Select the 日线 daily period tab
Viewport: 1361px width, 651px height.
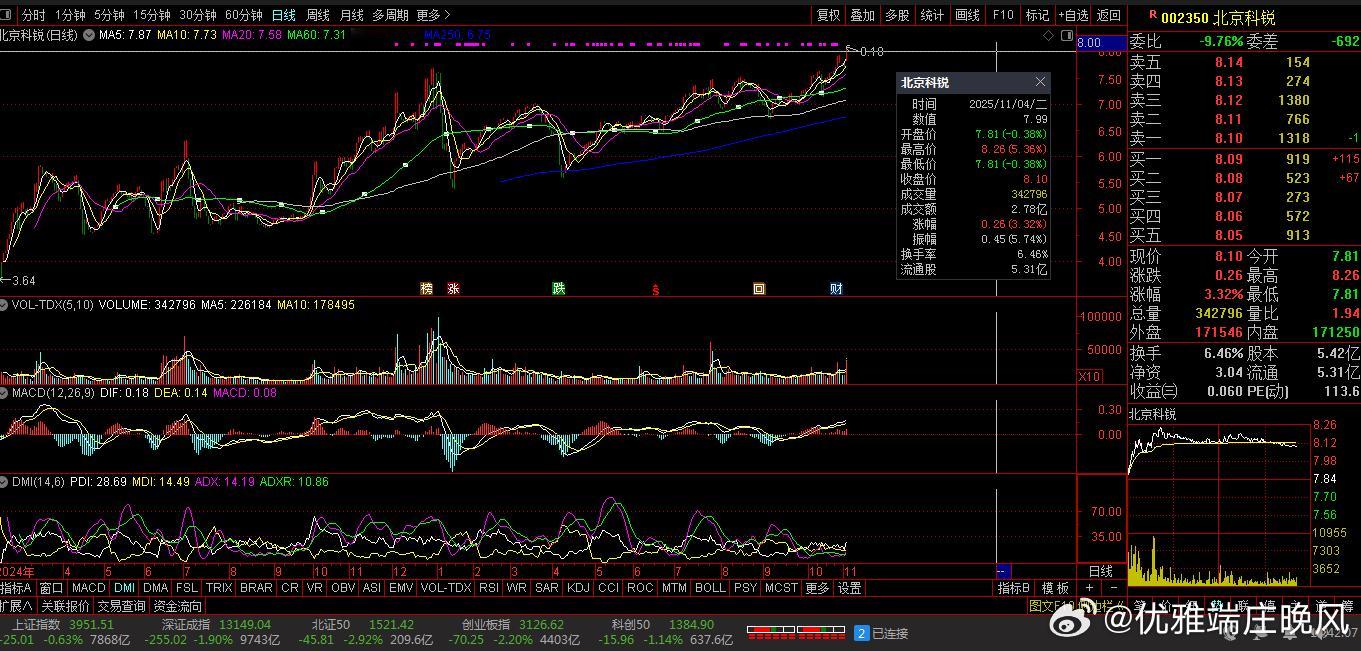(284, 15)
